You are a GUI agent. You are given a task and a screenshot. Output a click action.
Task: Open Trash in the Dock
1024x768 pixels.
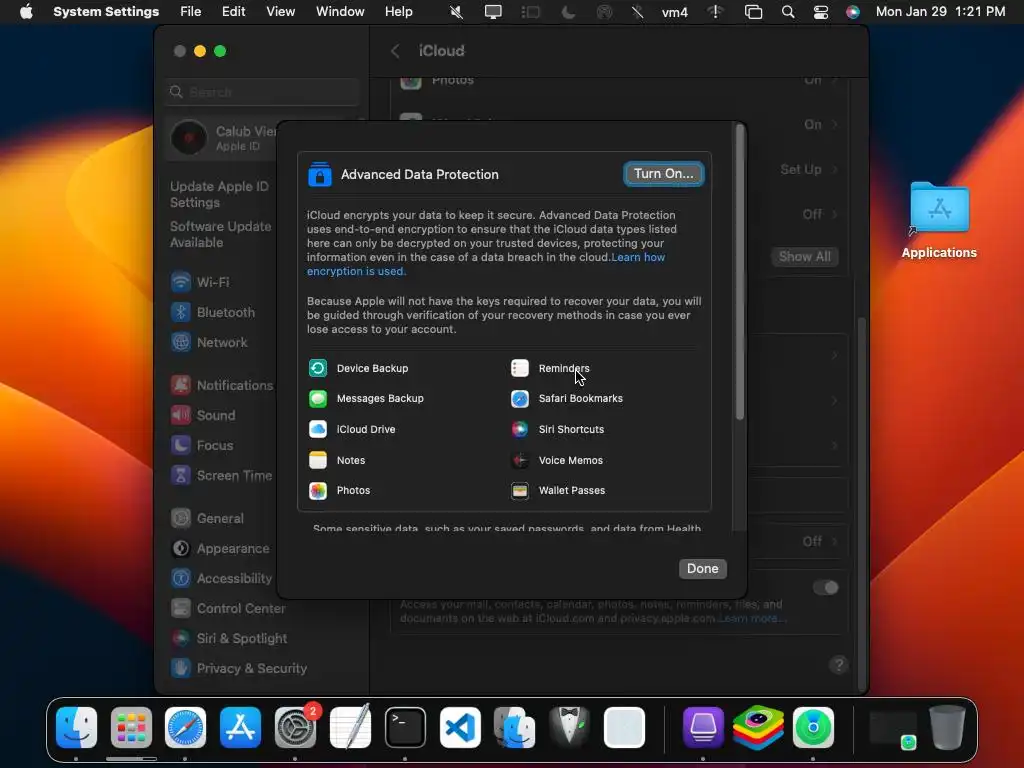948,727
